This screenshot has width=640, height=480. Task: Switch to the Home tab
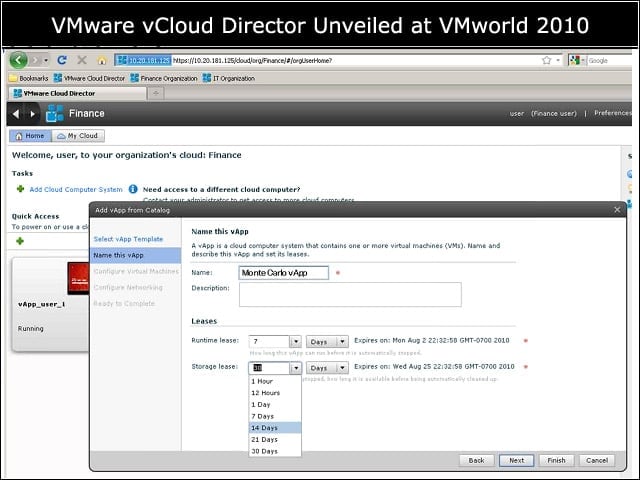point(30,136)
